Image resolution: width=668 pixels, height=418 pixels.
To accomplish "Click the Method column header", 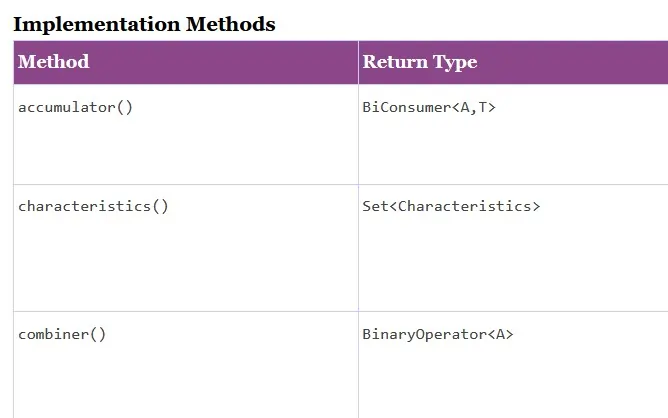I will 54,62.
